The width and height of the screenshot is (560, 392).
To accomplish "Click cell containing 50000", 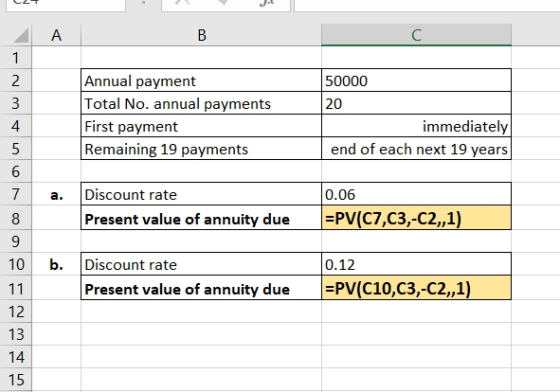I will (416, 80).
